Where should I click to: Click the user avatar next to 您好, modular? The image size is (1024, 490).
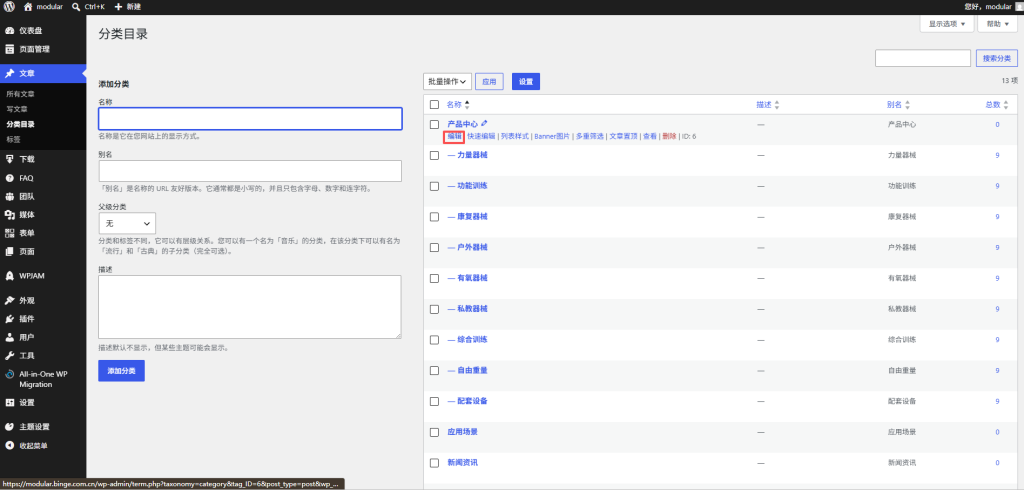(x=1019, y=7)
